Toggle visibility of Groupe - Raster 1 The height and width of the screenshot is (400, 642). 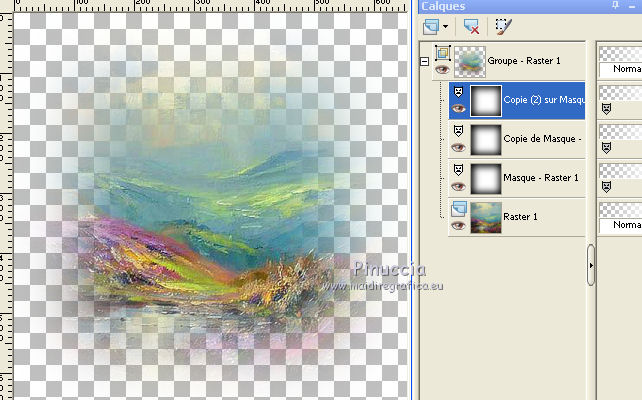[442, 70]
